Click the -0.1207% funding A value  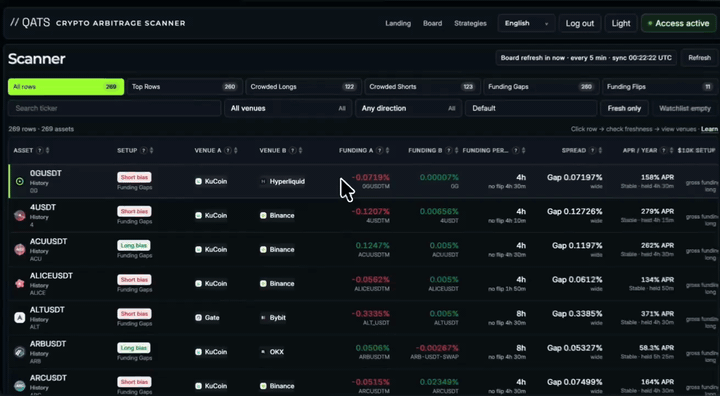pyautogui.click(x=371, y=211)
